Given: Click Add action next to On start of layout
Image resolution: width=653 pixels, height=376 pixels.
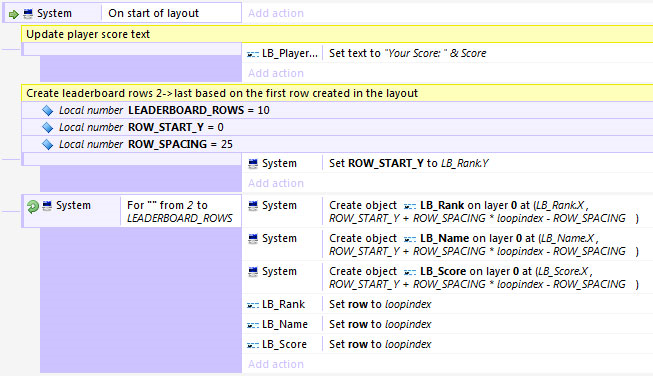Looking at the screenshot, I should click(276, 13).
